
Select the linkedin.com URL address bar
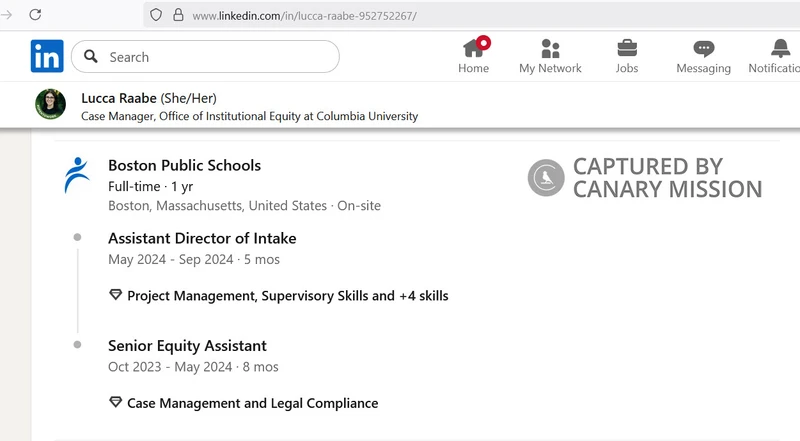[x=400, y=16]
